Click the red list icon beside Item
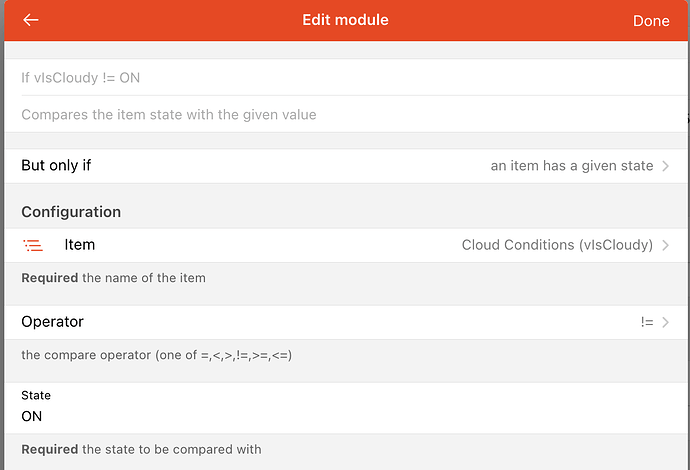 33,245
